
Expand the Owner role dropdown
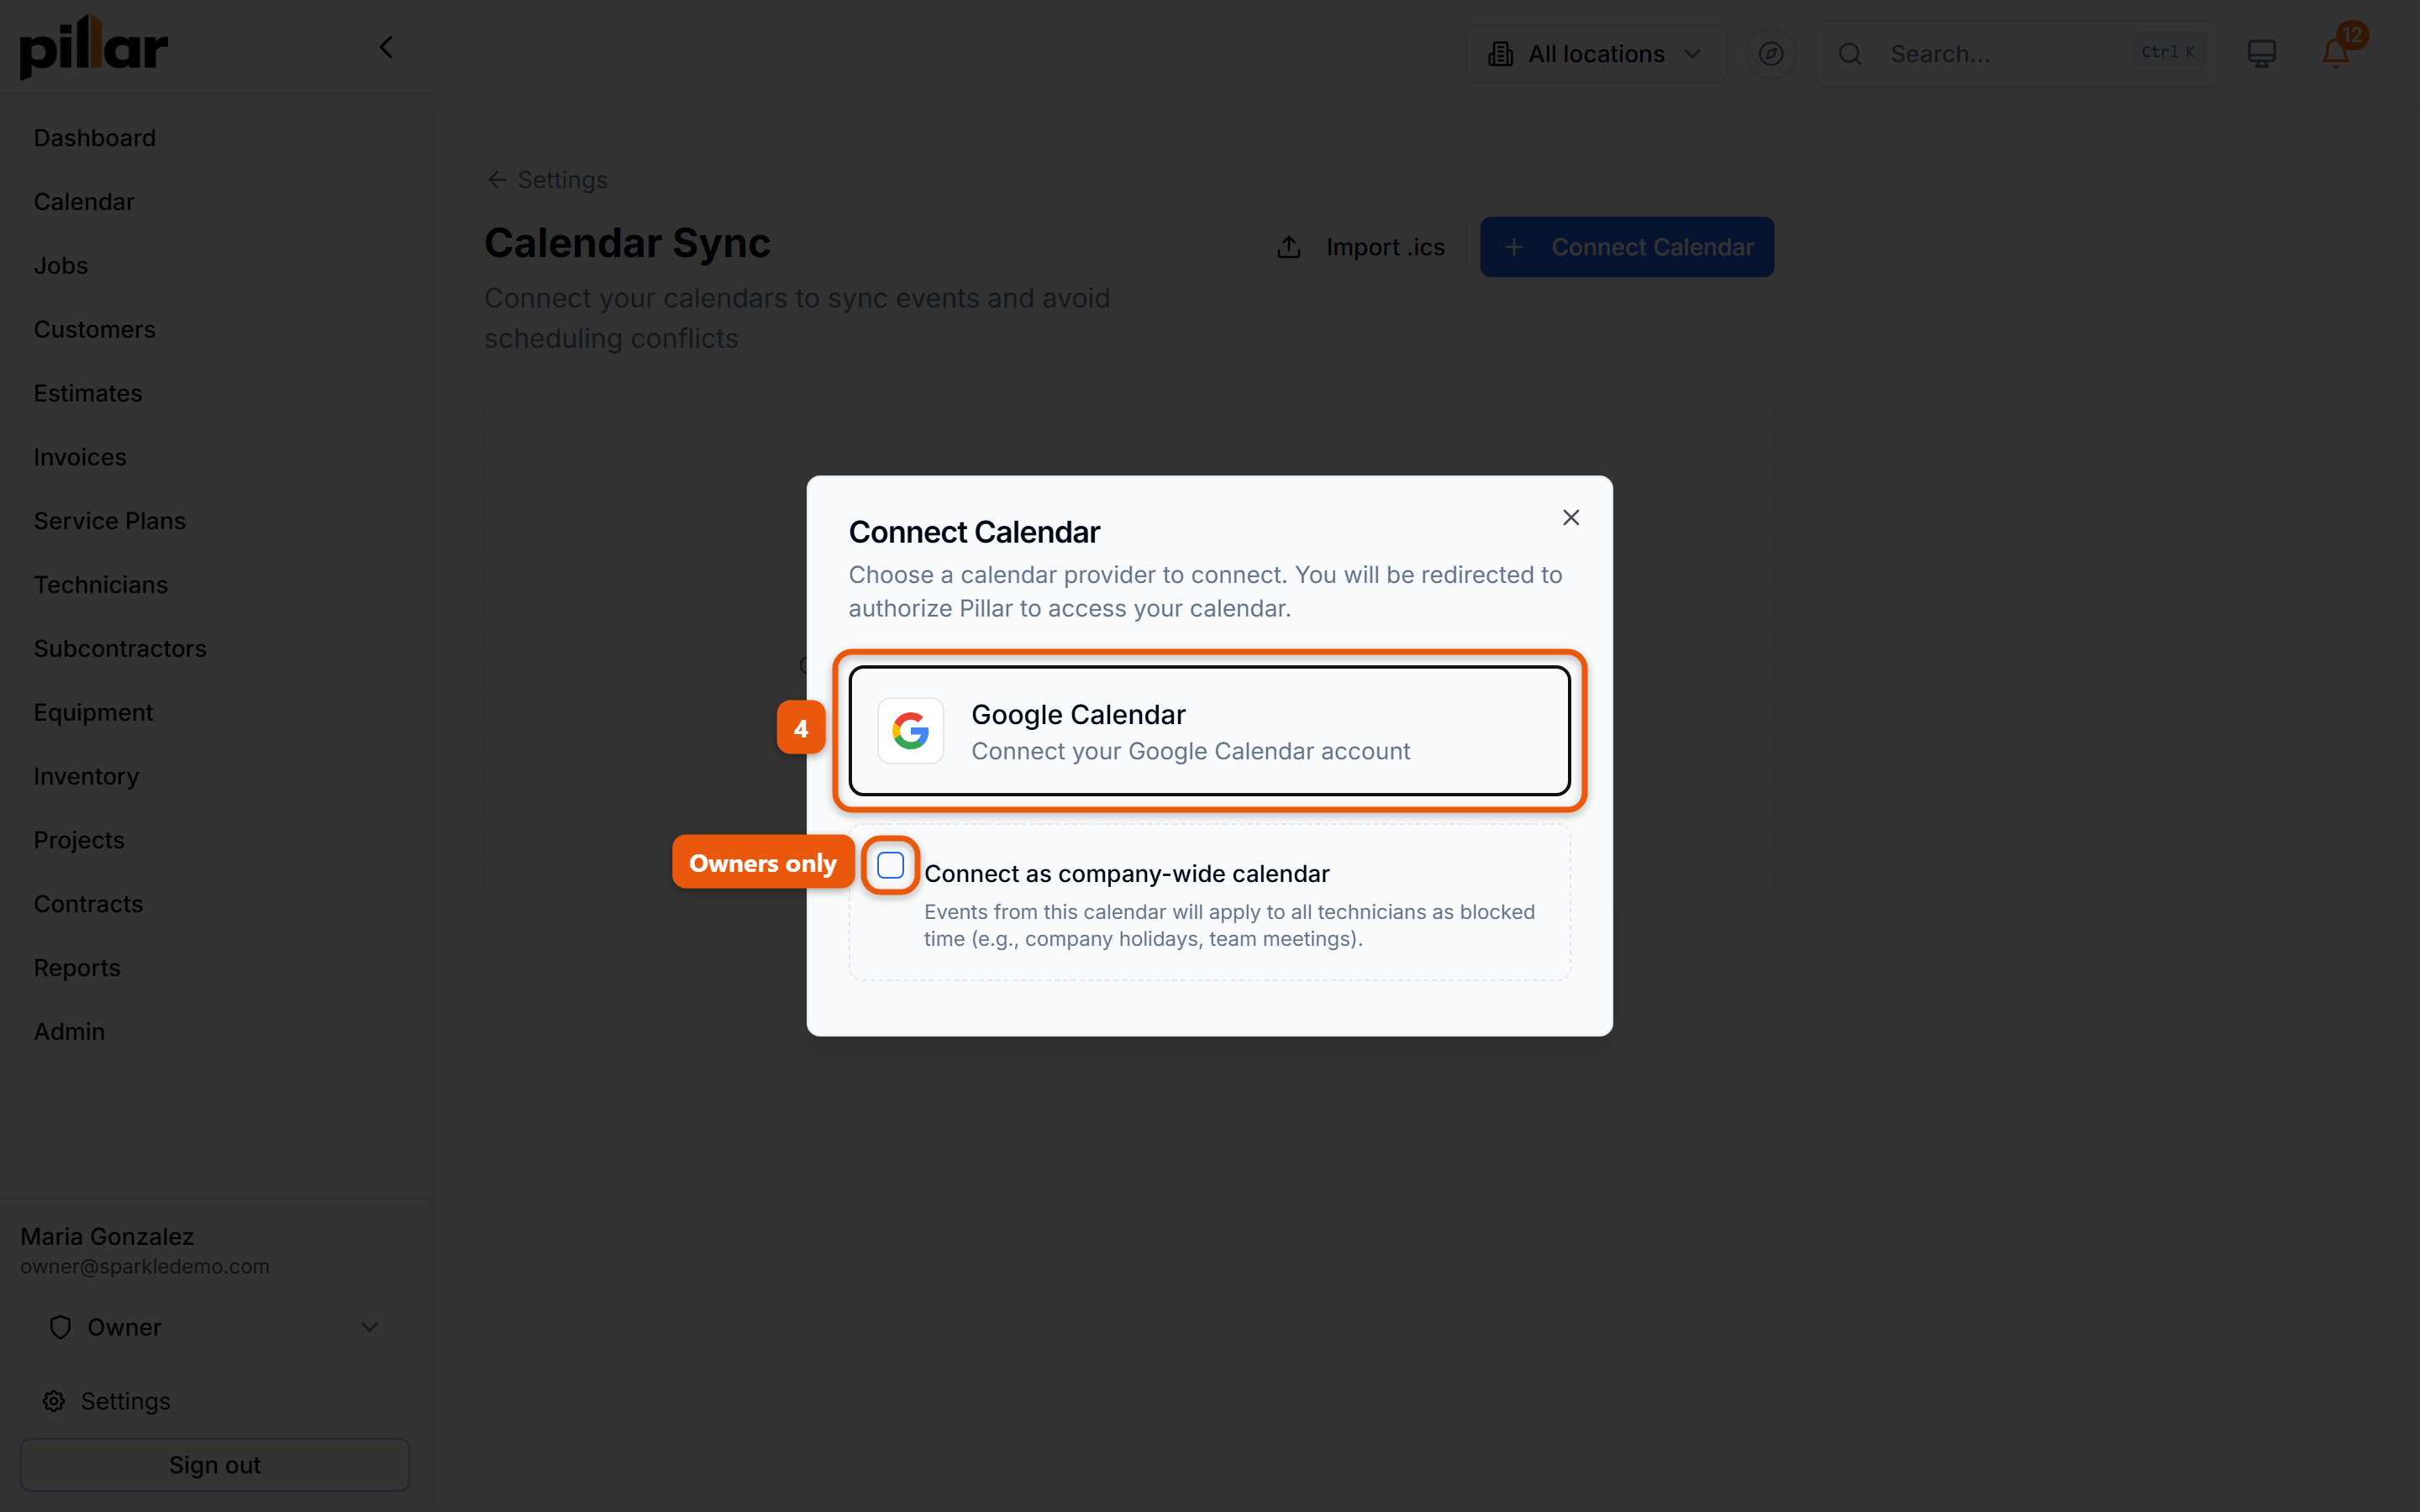click(x=214, y=1327)
